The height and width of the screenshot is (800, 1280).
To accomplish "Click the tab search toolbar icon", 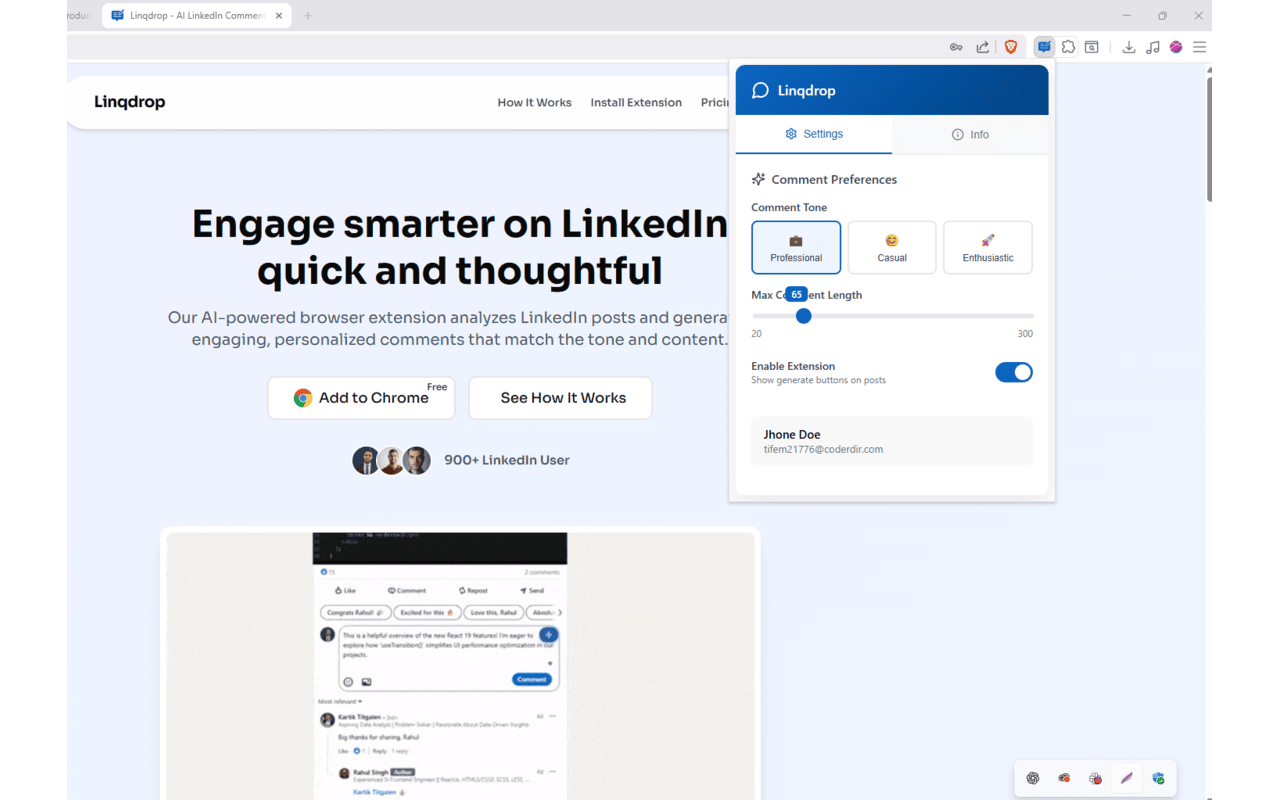I will [x=1092, y=47].
